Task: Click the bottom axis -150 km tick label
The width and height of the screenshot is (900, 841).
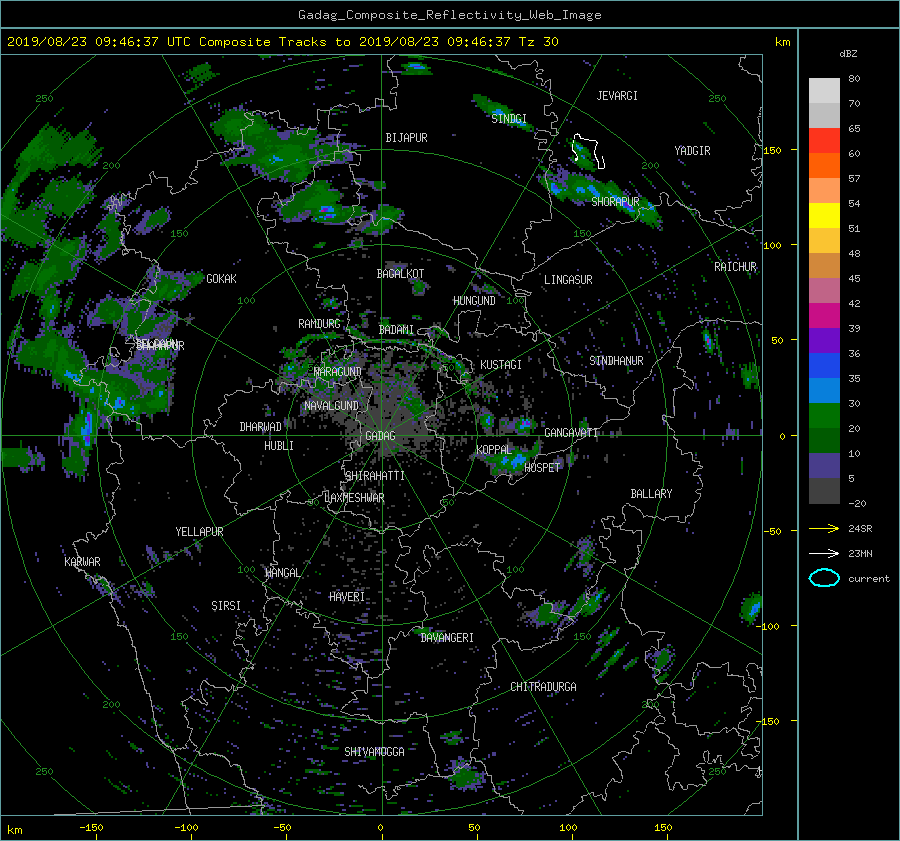Action: 91,828
